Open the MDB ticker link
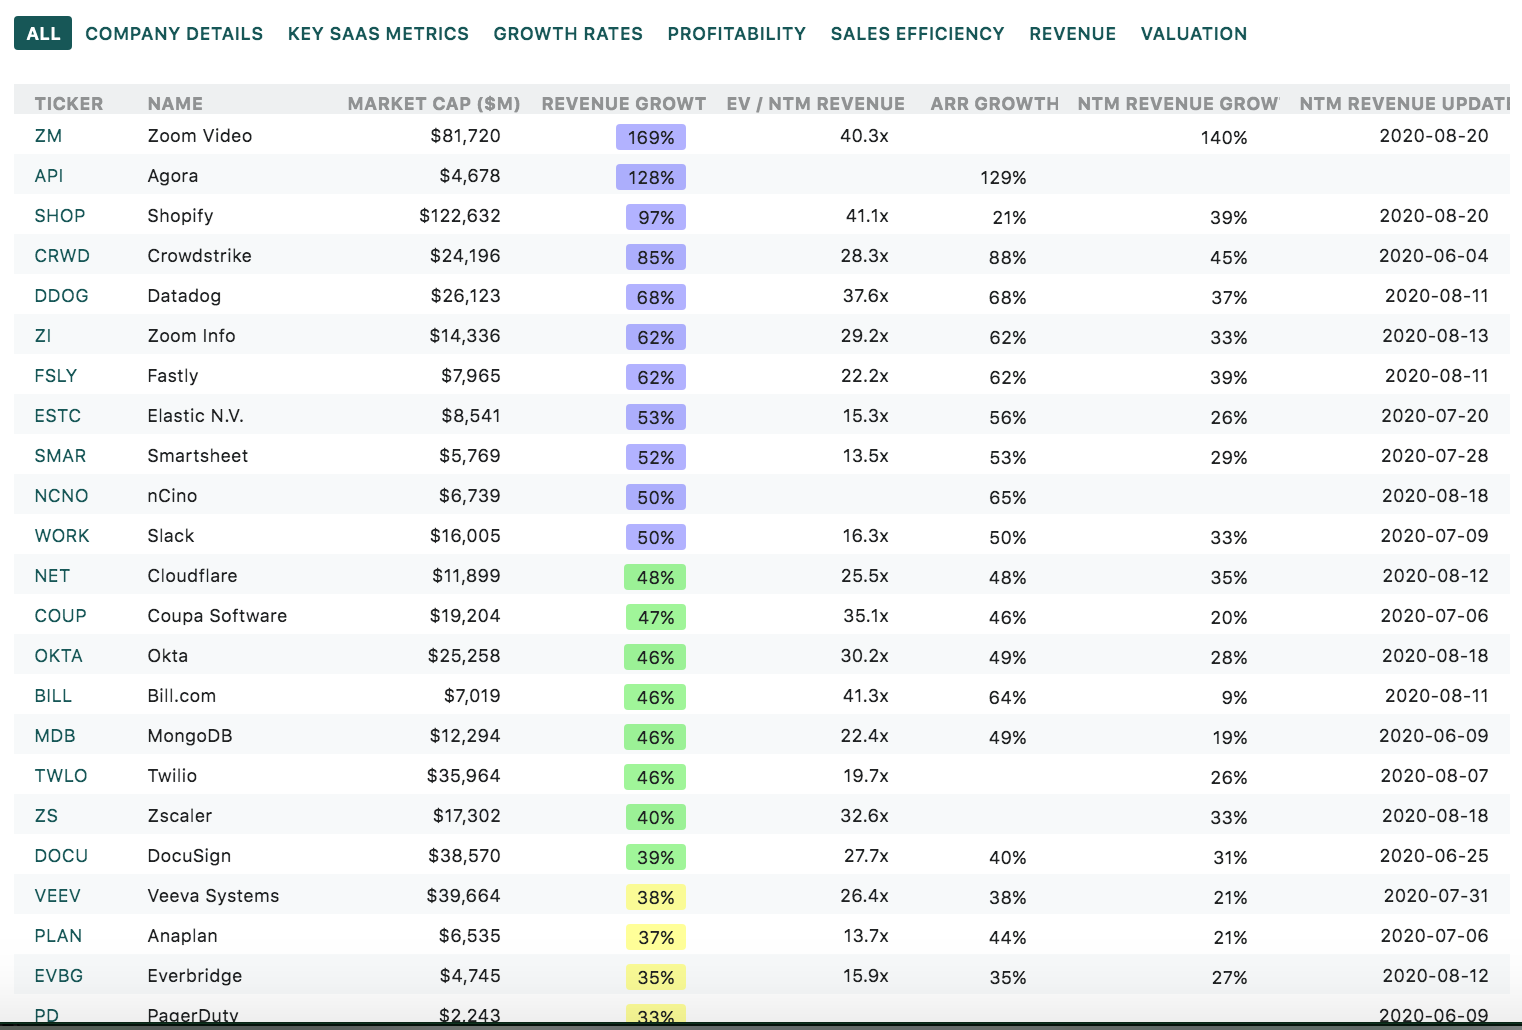The image size is (1522, 1030). [55, 736]
